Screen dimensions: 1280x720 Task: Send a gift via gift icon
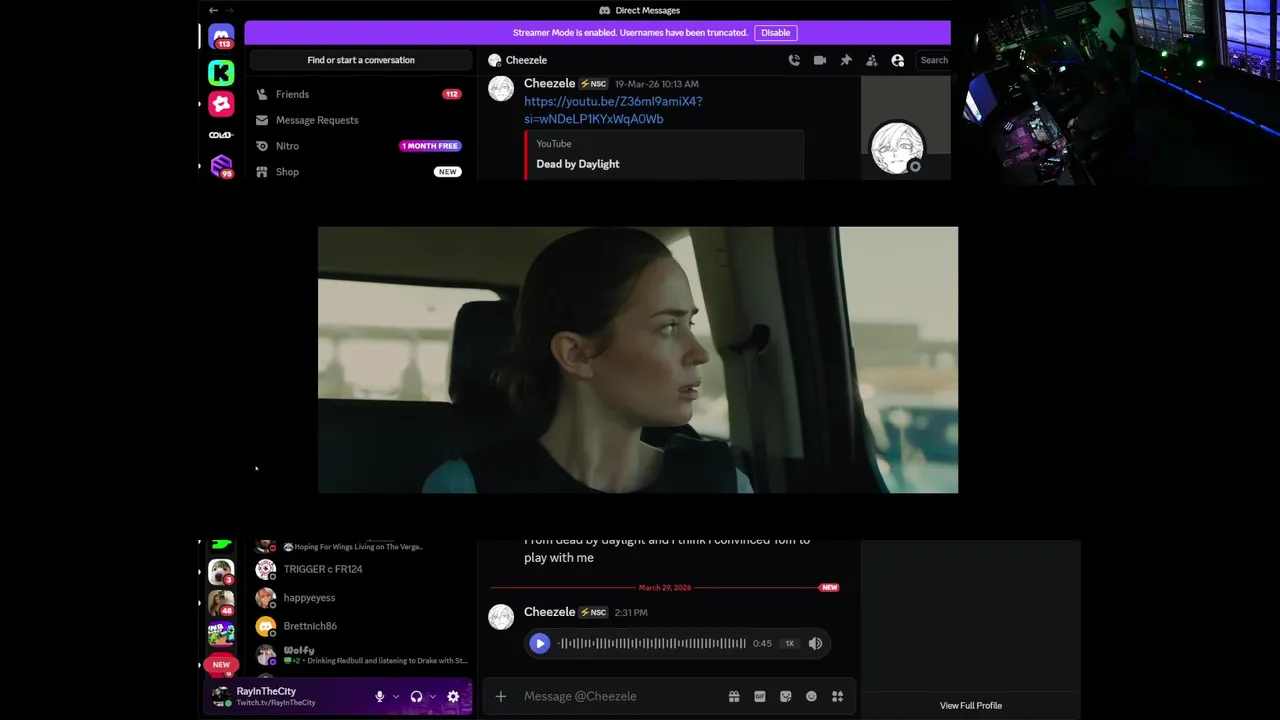click(734, 696)
